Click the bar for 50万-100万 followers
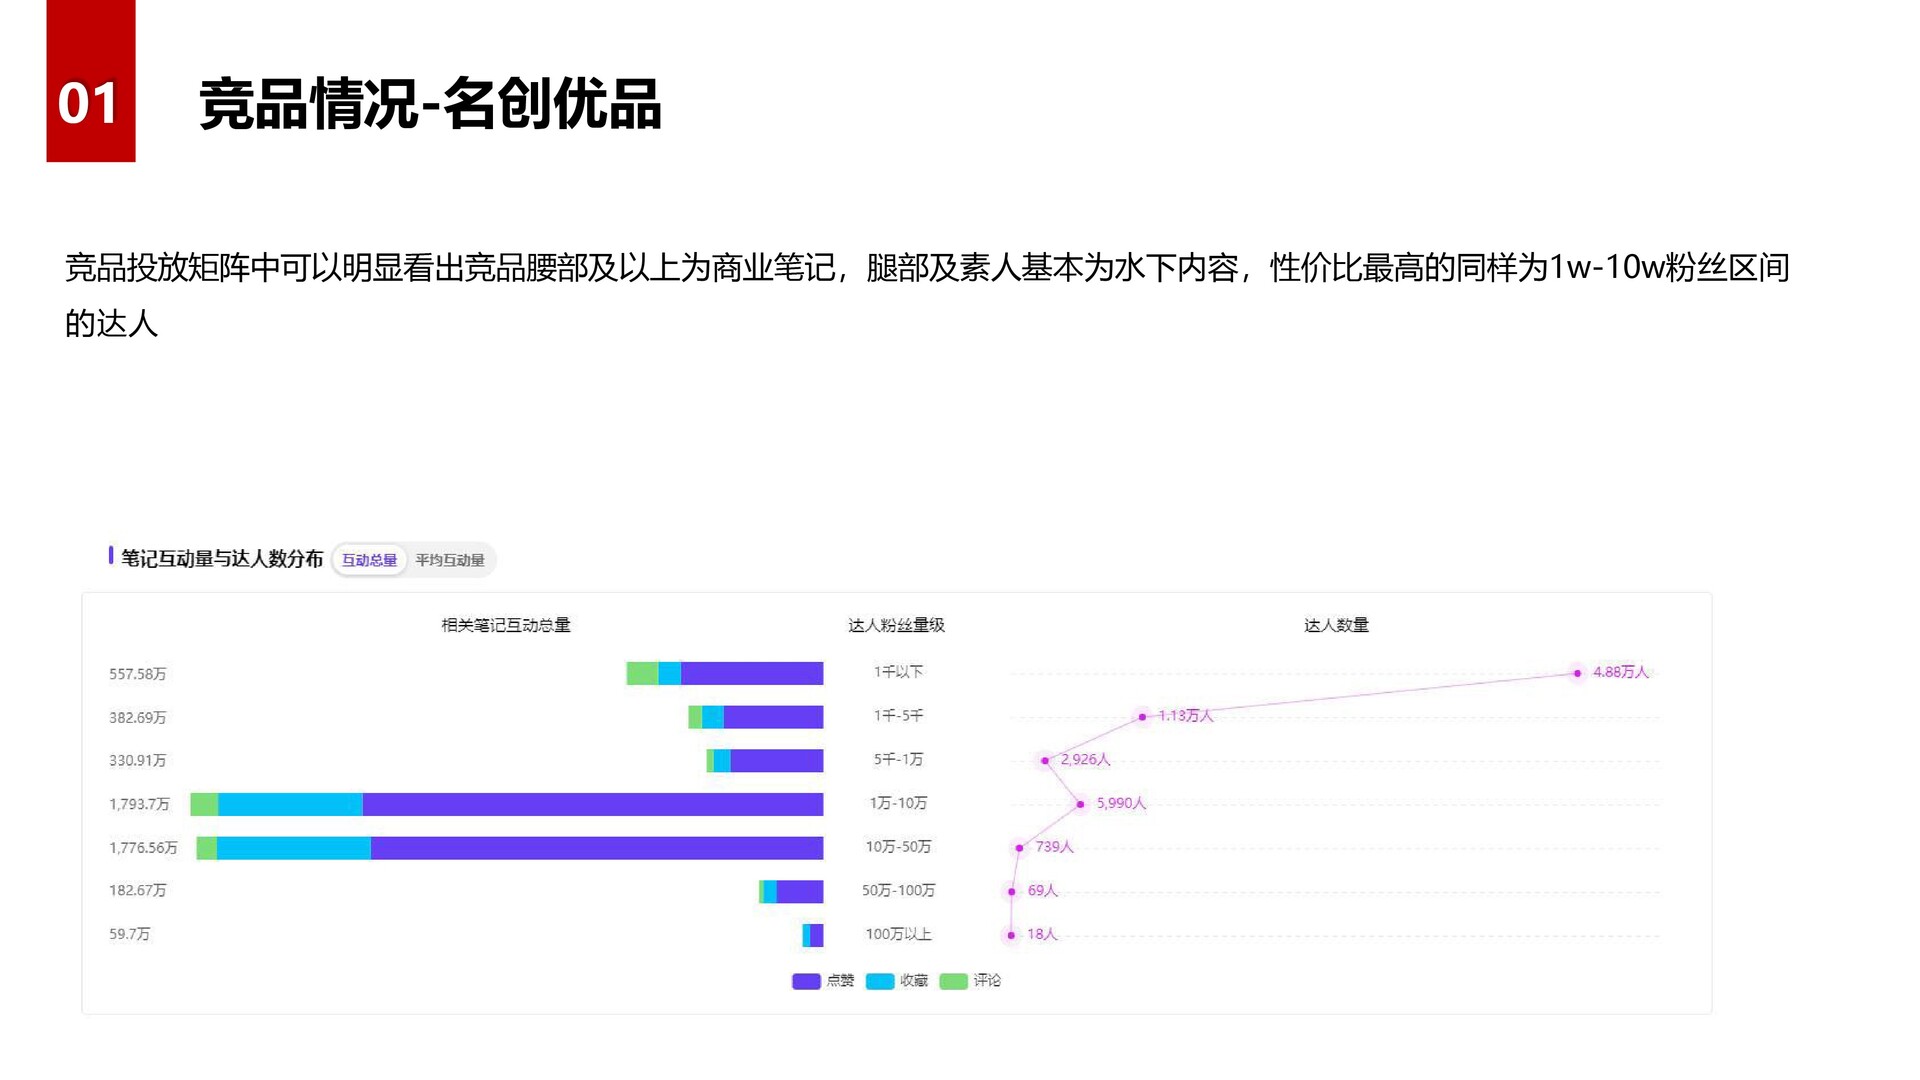This screenshot has height=1080, width=1920. click(791, 891)
